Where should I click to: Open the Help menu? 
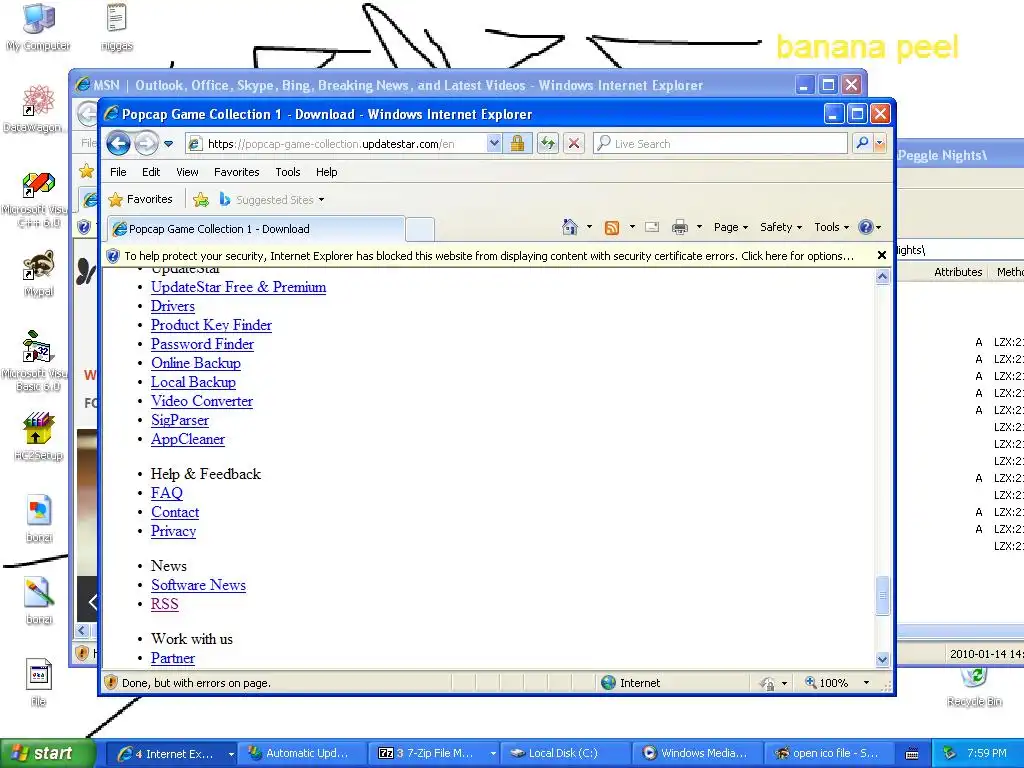tap(327, 172)
